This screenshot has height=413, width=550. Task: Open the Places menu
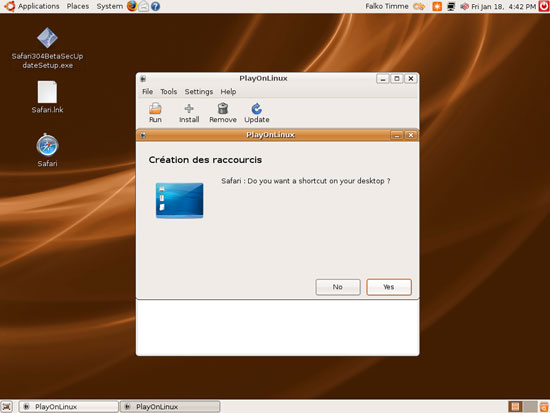point(78,6)
